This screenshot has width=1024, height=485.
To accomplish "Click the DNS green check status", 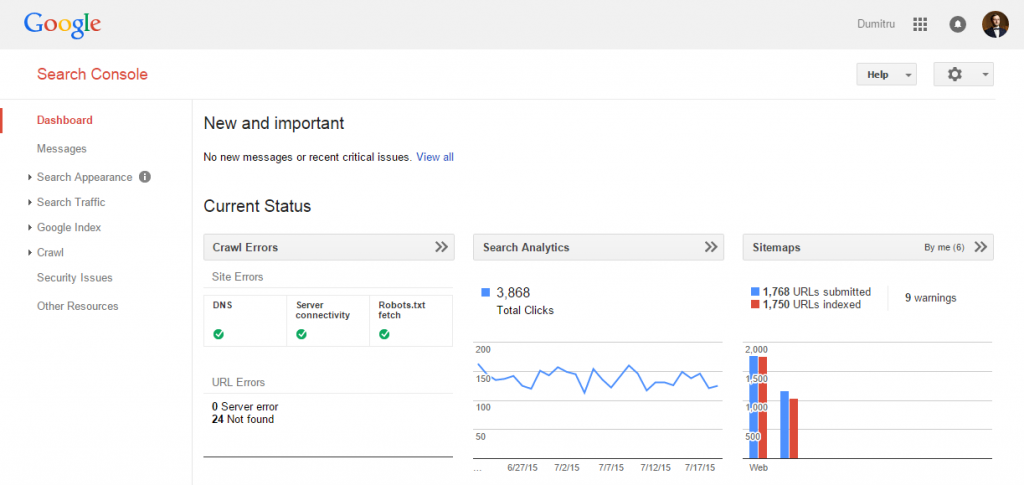I will [218, 334].
